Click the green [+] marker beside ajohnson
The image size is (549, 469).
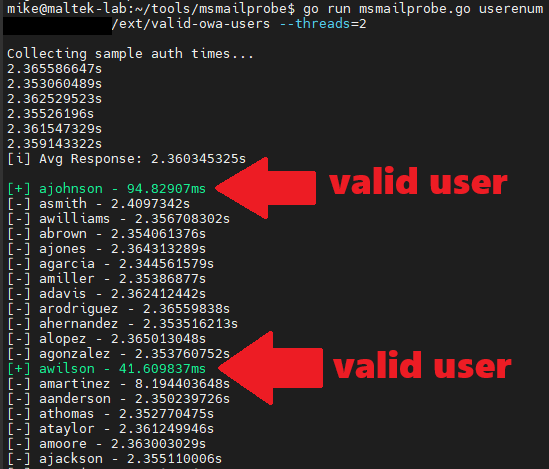[x=19, y=189]
